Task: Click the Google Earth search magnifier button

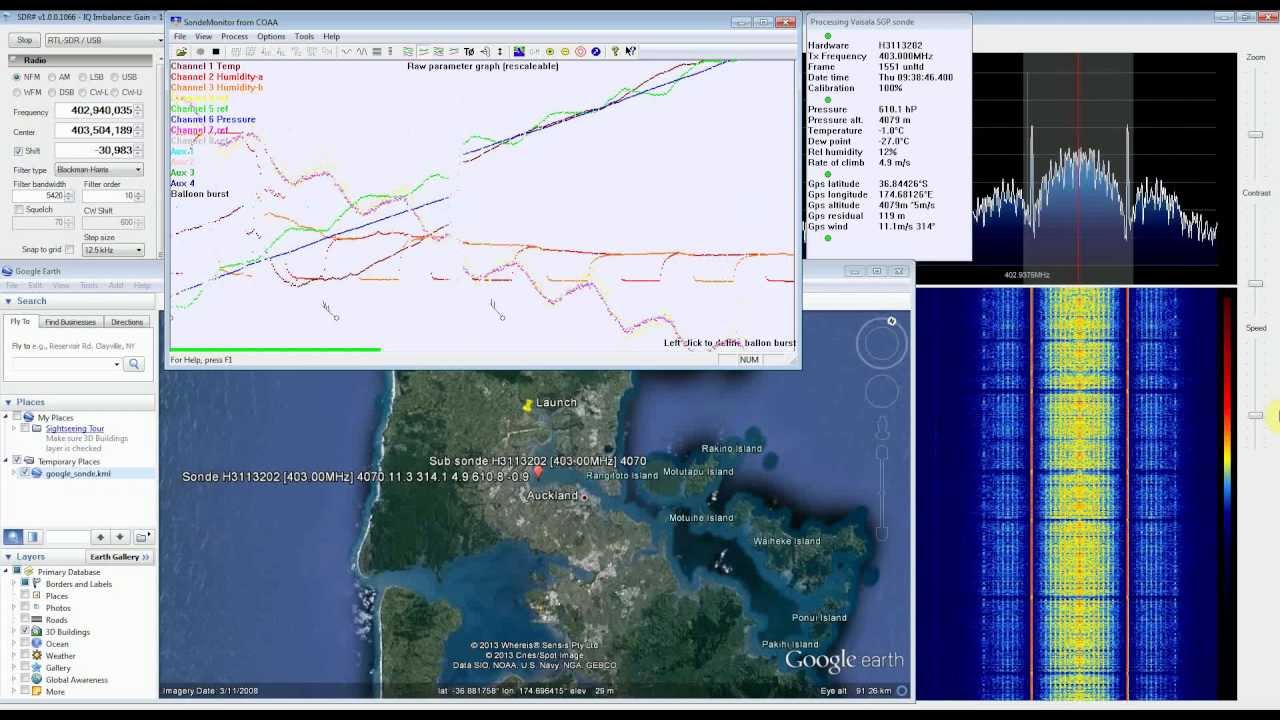Action: 134,365
